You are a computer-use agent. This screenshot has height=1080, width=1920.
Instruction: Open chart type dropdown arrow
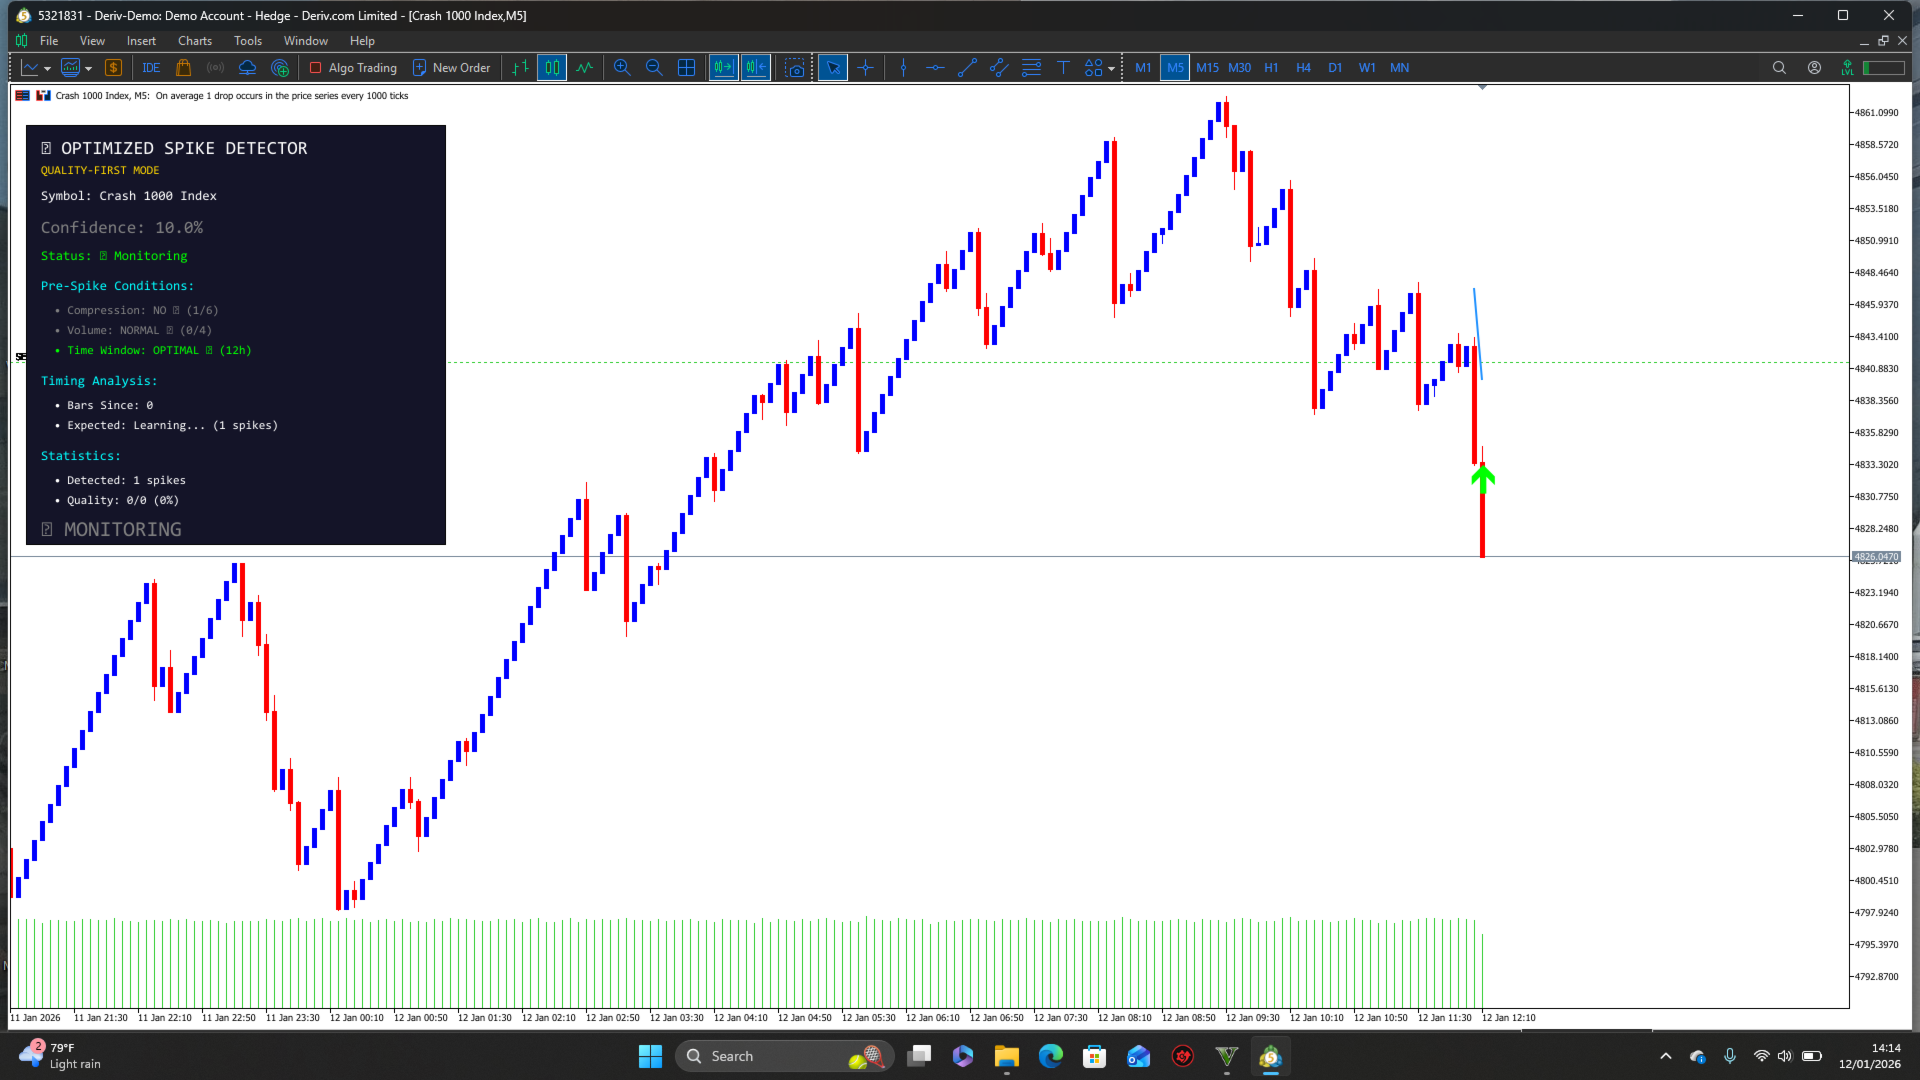click(47, 69)
